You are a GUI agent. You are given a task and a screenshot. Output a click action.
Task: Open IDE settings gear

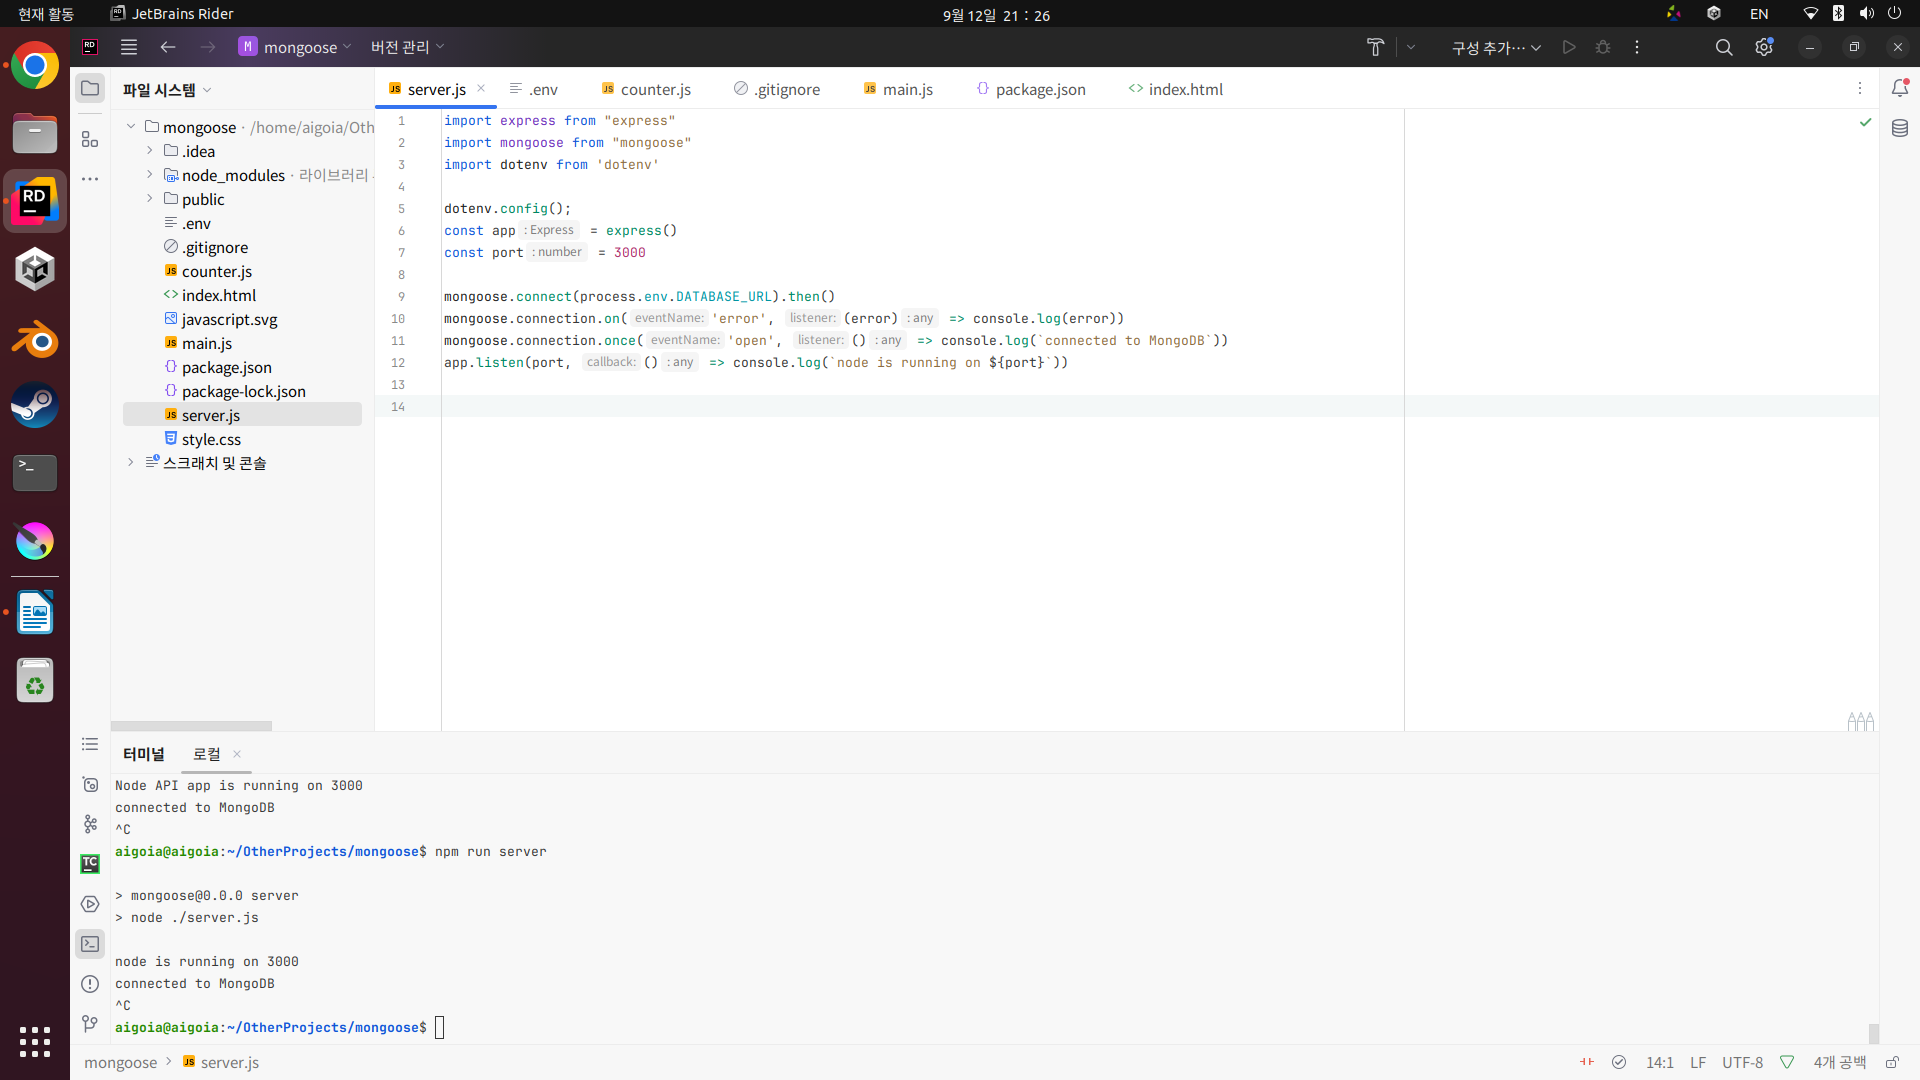pyautogui.click(x=1764, y=47)
